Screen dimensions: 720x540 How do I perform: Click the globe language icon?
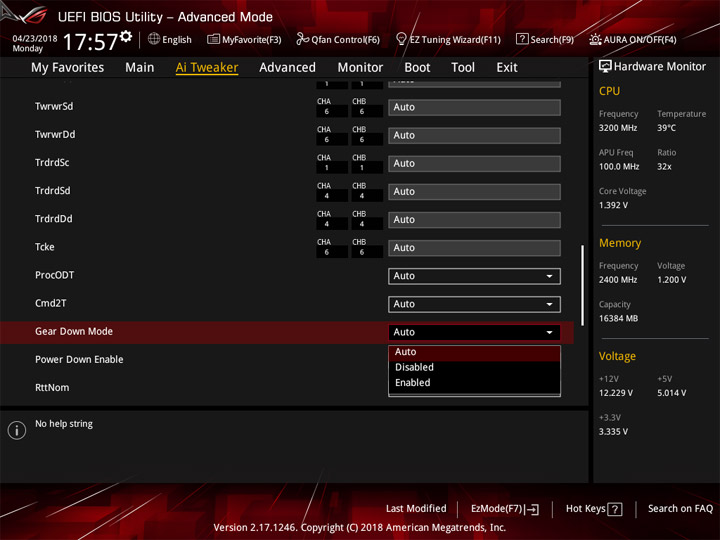click(154, 39)
